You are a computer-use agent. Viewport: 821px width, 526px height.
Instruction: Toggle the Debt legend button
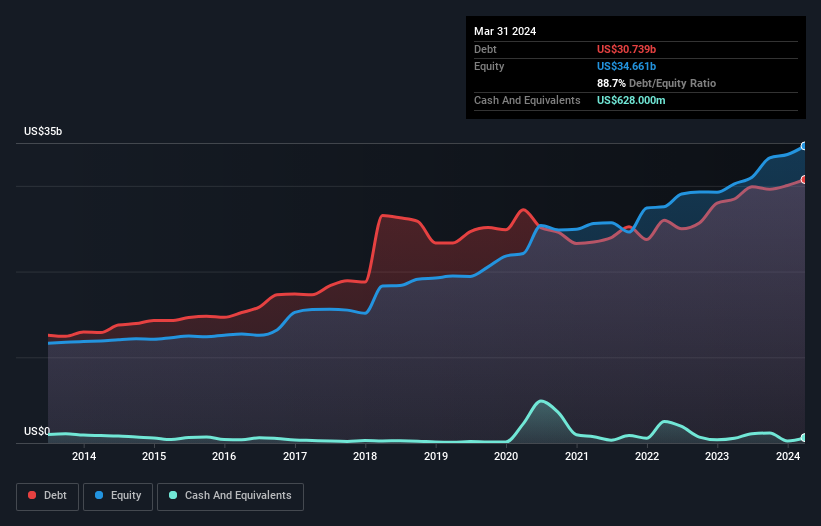pyautogui.click(x=48, y=496)
